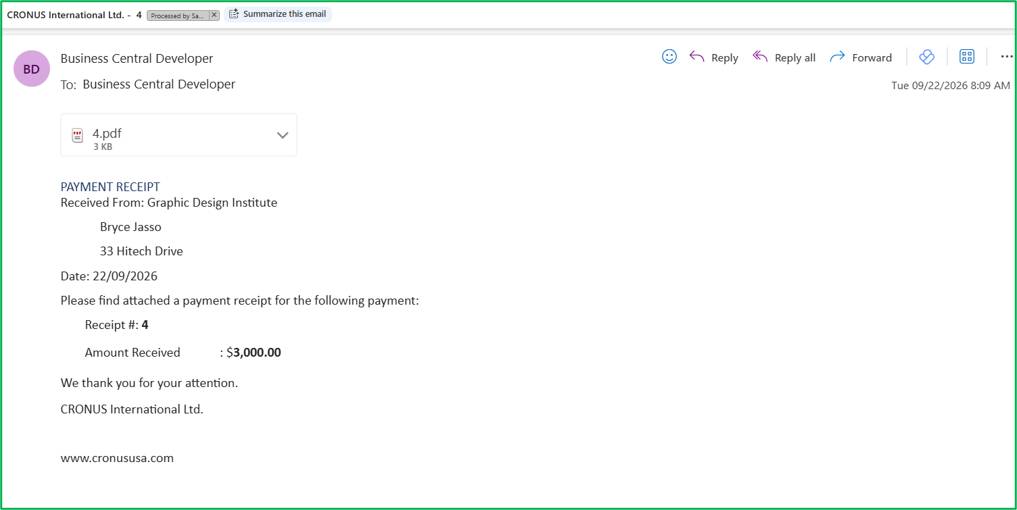This screenshot has width=1017, height=510.
Task: Click the diamond-shaped add-in icon
Action: pos(927,57)
